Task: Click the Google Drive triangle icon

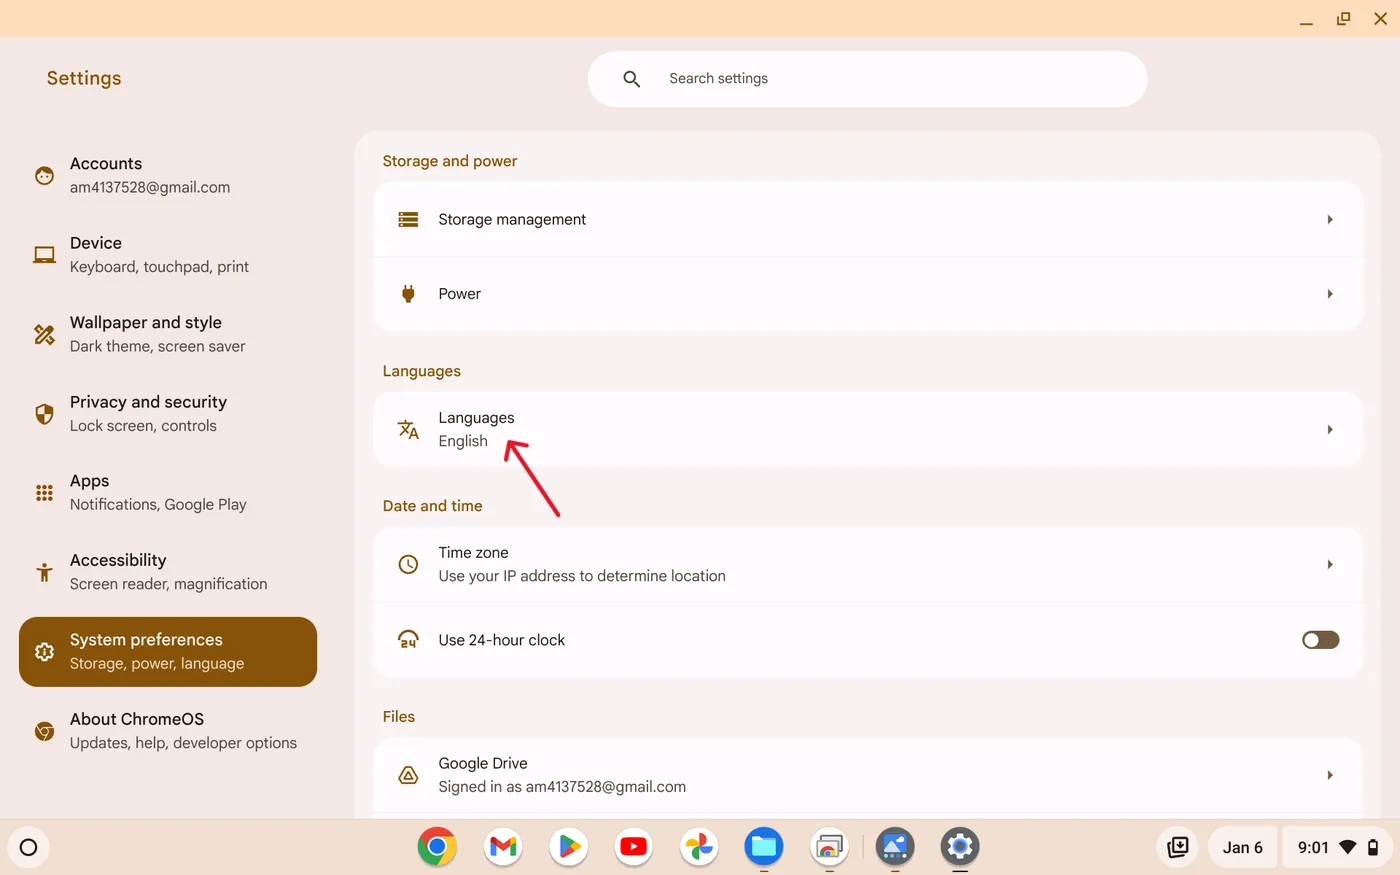Action: [x=408, y=775]
